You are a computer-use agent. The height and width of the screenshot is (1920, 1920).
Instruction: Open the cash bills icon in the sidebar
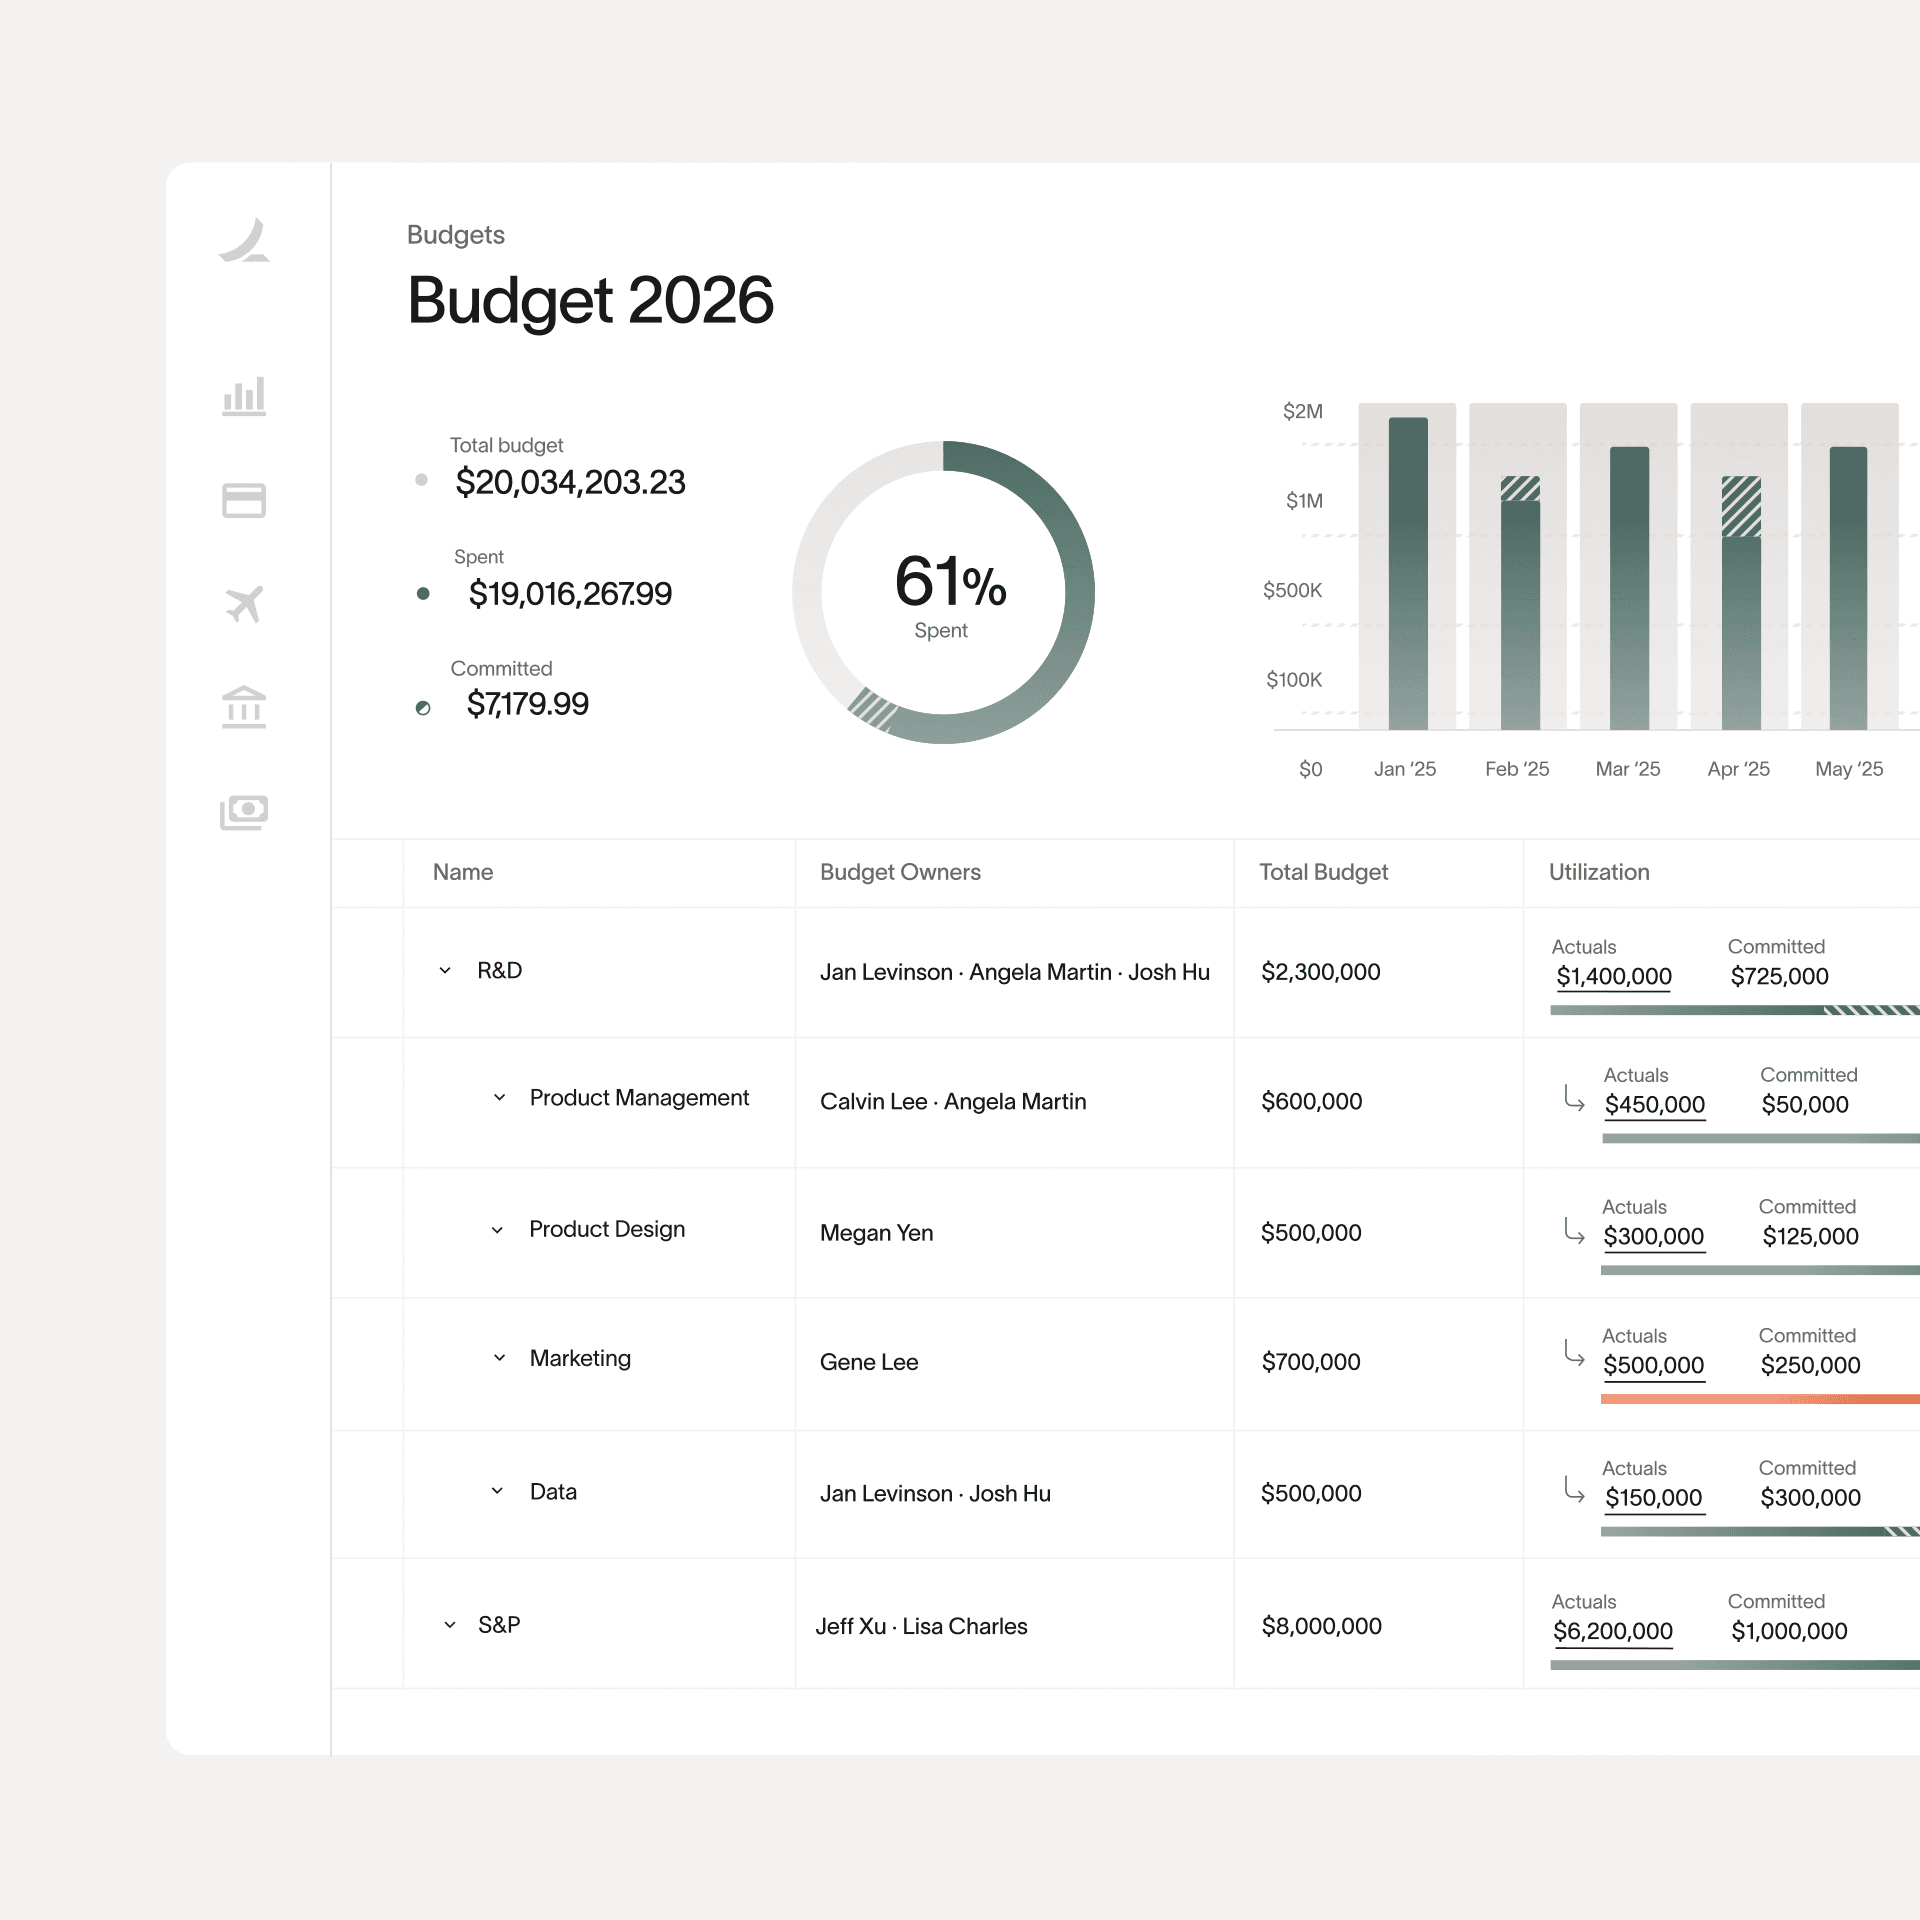(244, 812)
